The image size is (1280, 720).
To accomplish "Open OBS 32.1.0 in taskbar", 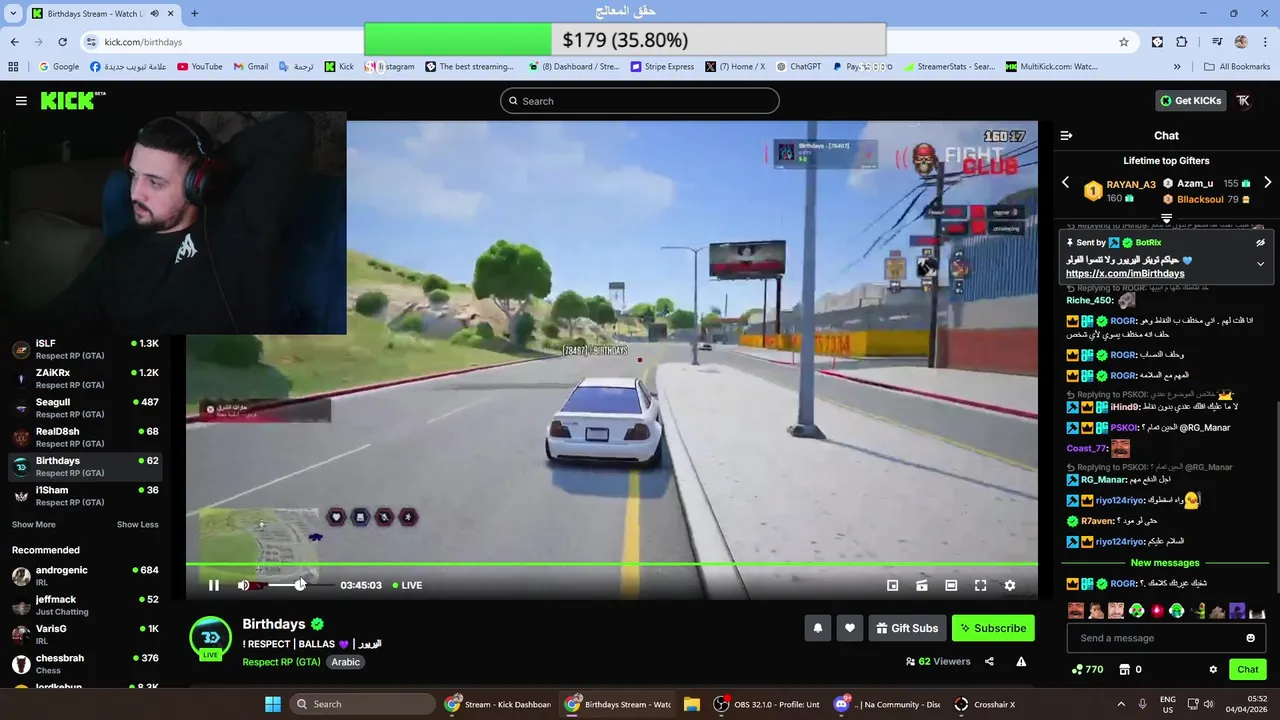I will point(766,704).
